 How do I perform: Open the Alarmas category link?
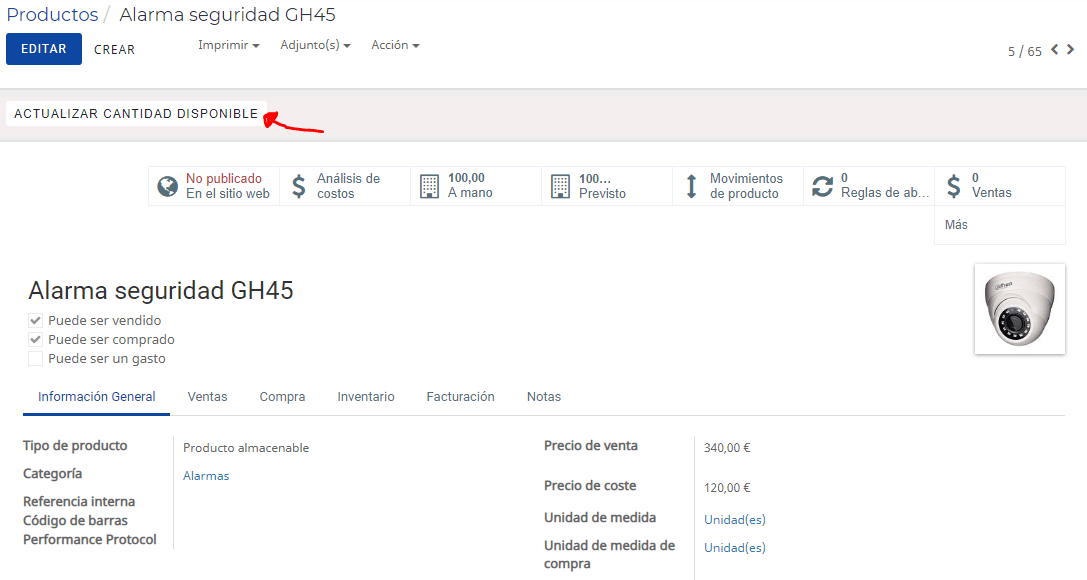tap(206, 476)
